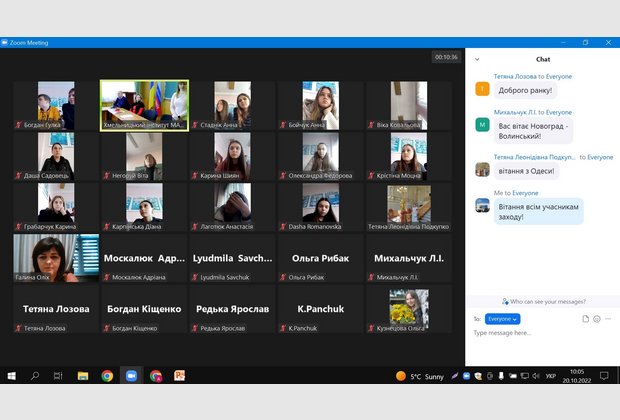Screen dimensions: 620x420
Task: Select the highlighted Хмельницький інститут video tile
Action: (144, 105)
